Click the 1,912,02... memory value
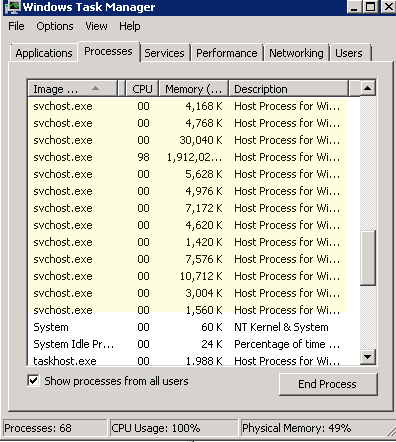Viewport: 396px width, 442px height. (194, 157)
